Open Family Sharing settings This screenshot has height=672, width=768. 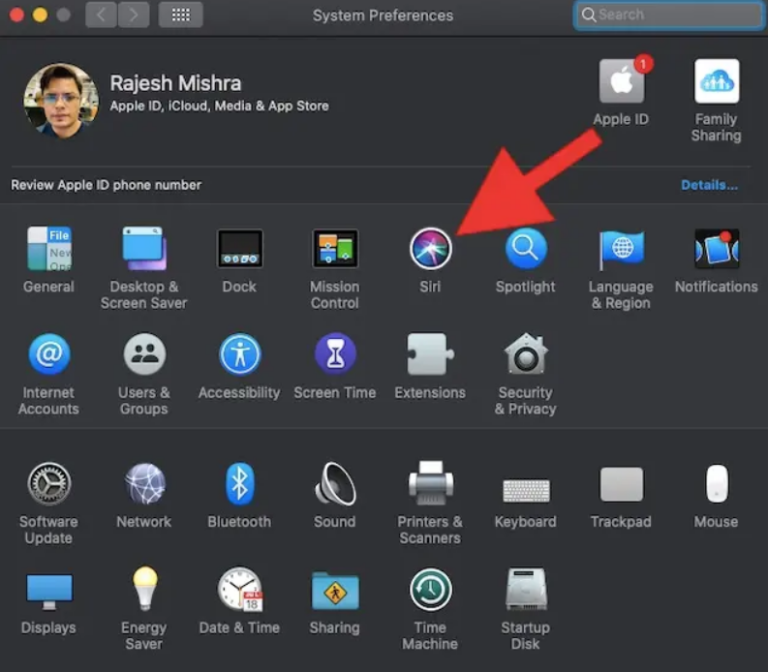point(716,82)
